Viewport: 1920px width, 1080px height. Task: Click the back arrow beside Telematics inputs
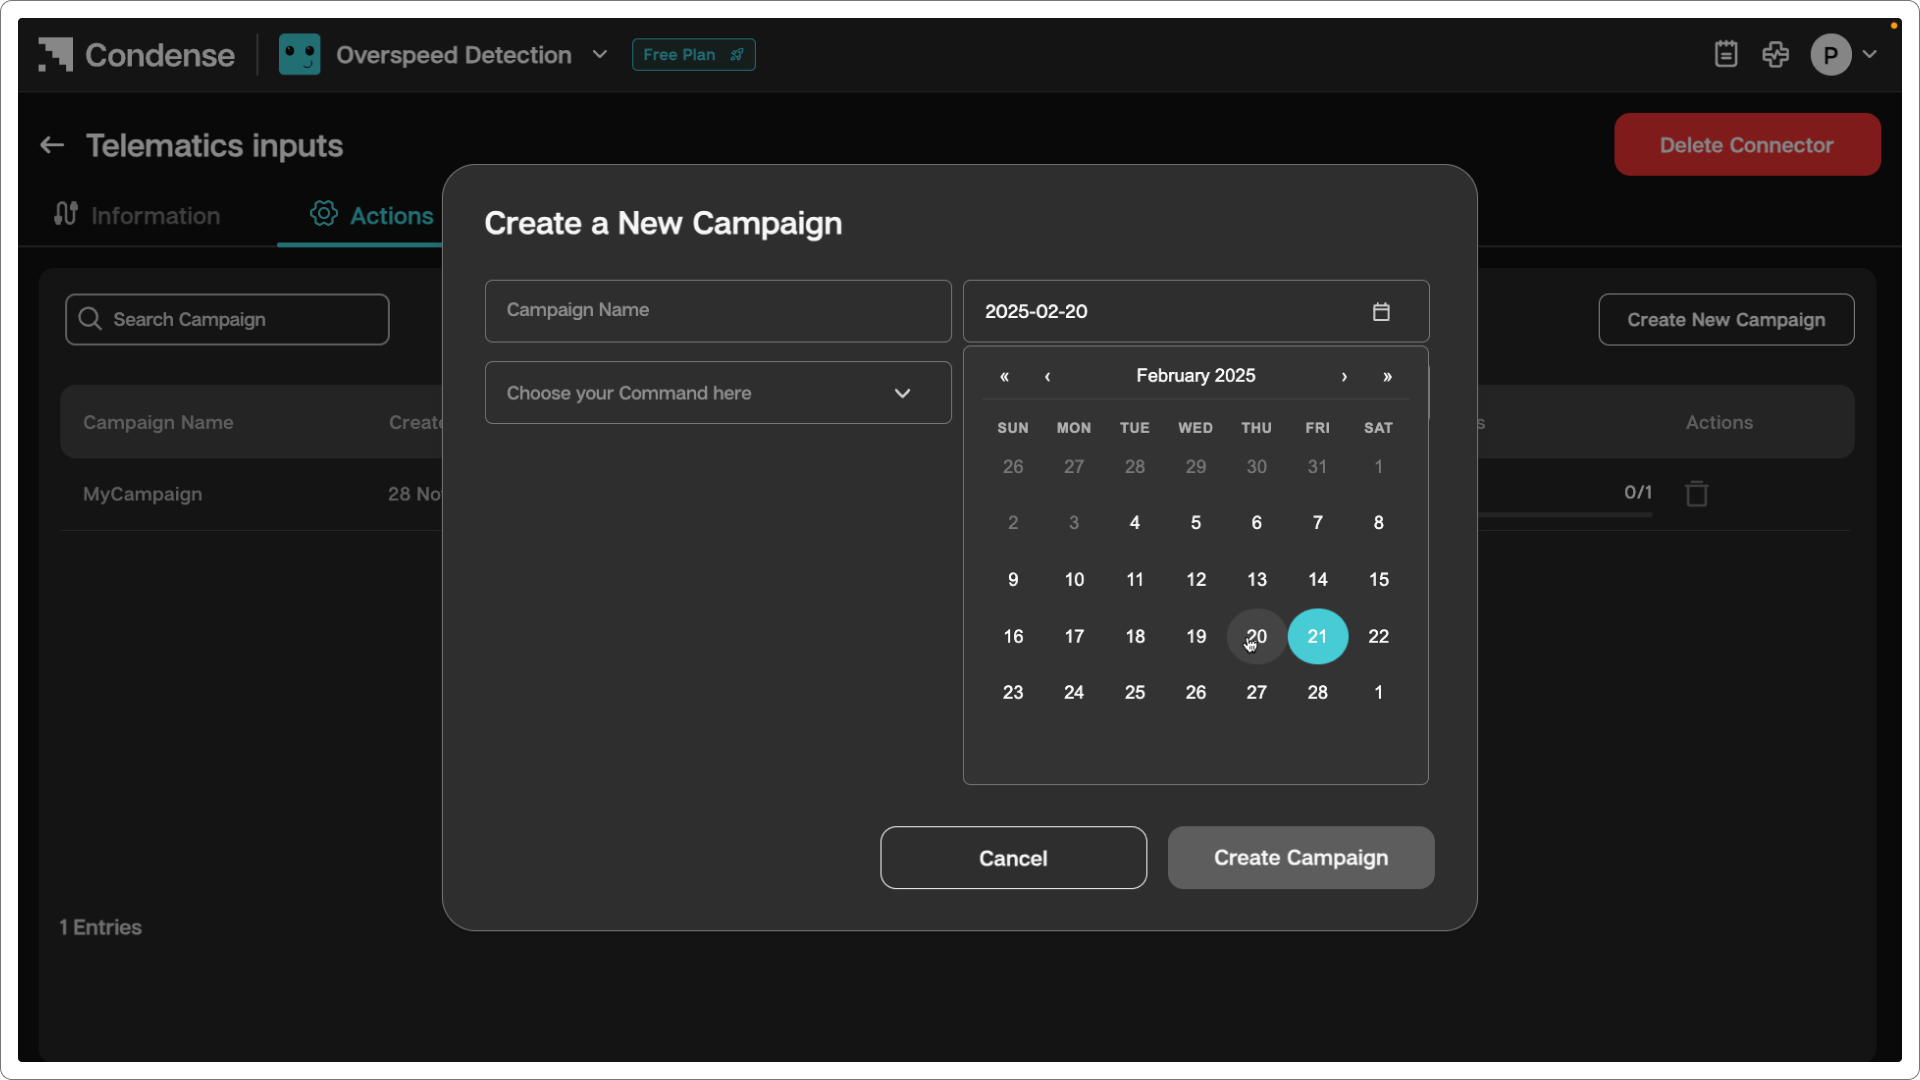point(52,146)
